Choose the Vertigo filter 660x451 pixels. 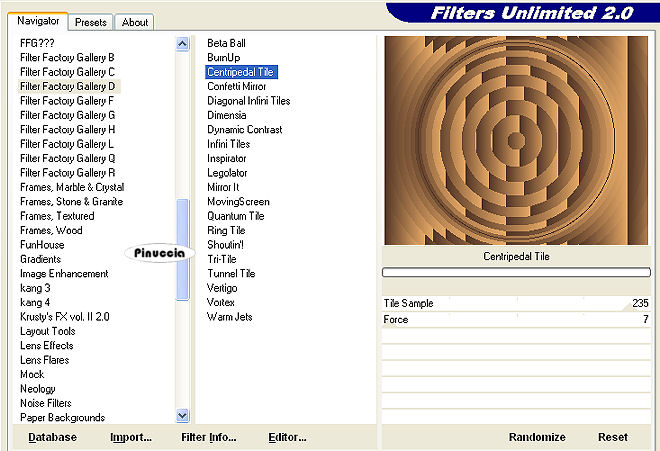[x=222, y=288]
